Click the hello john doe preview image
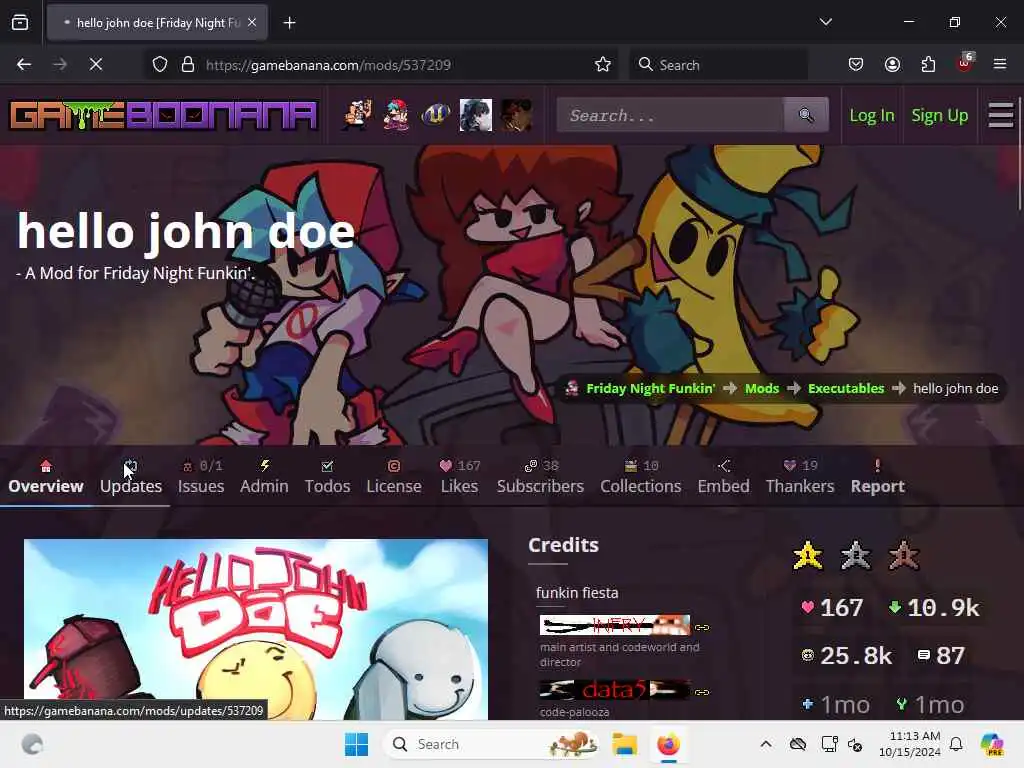 coord(256,630)
